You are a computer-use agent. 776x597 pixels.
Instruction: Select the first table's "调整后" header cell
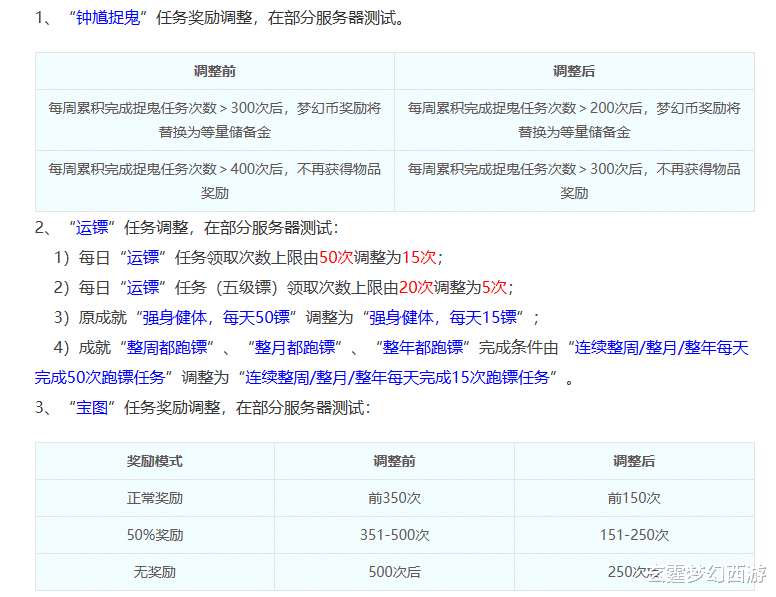pos(574,71)
